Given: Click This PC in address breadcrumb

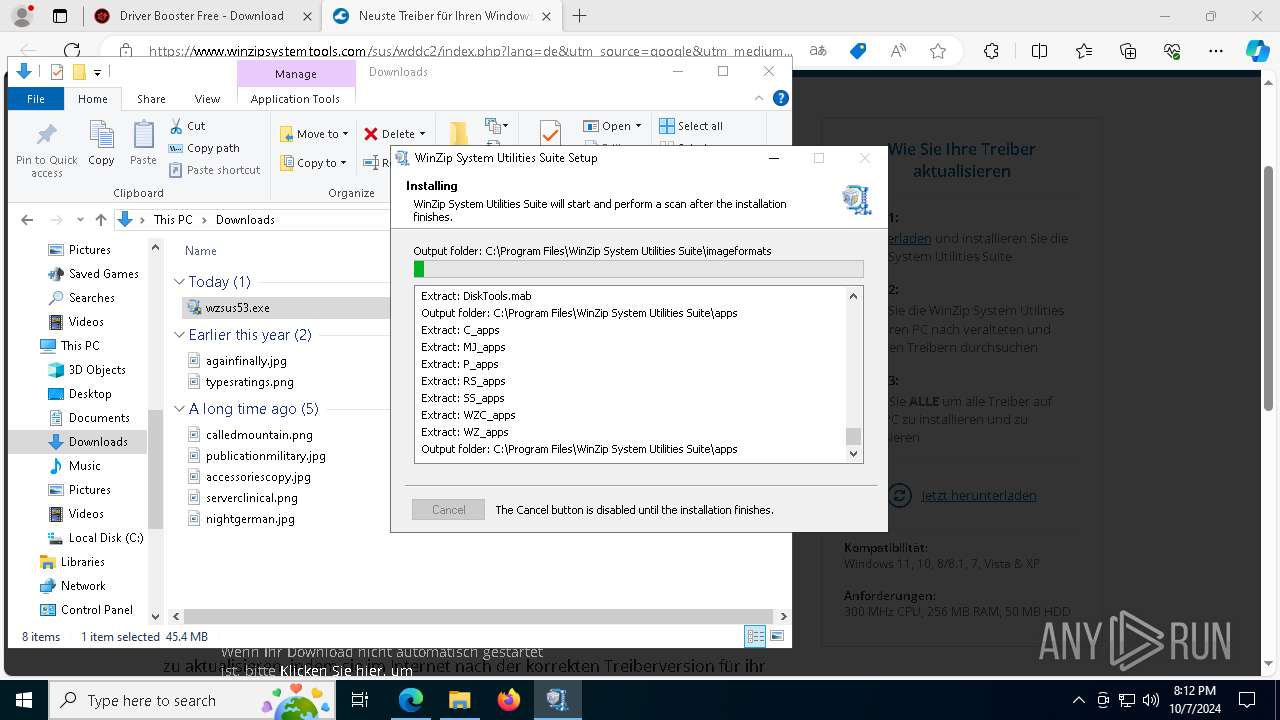Looking at the screenshot, I should click(173, 220).
